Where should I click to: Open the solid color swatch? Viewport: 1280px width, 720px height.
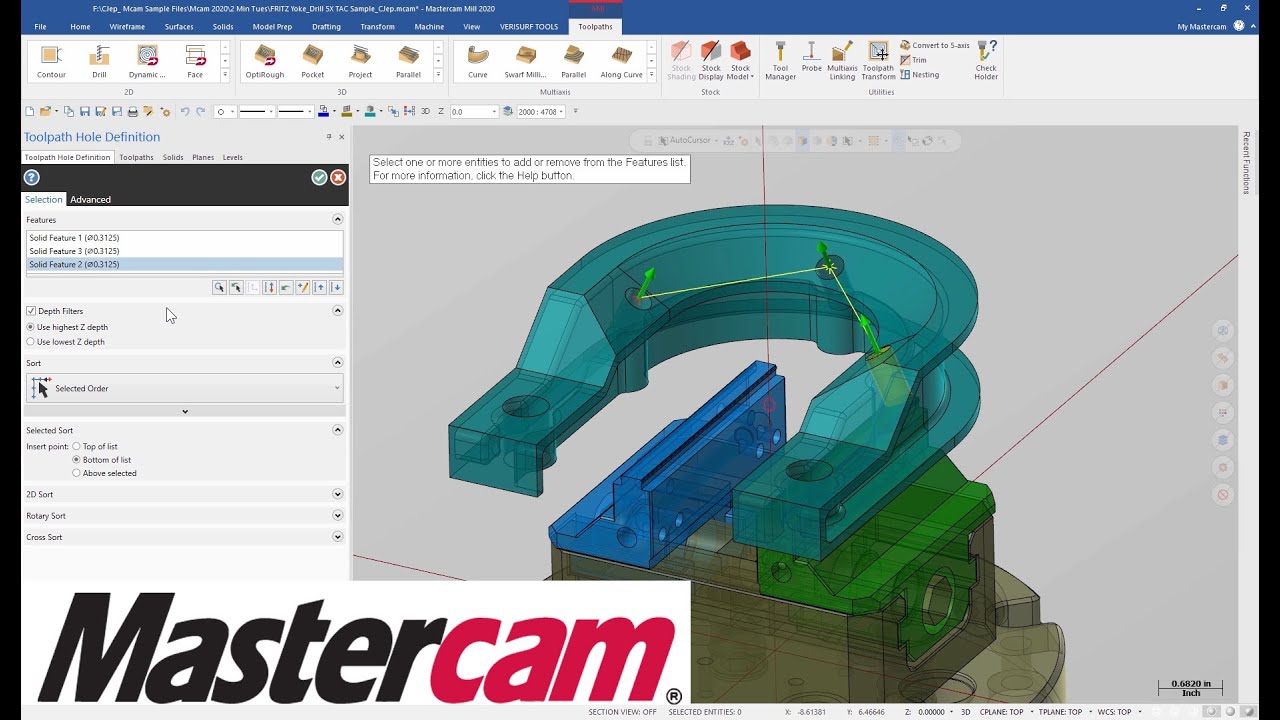click(x=370, y=112)
